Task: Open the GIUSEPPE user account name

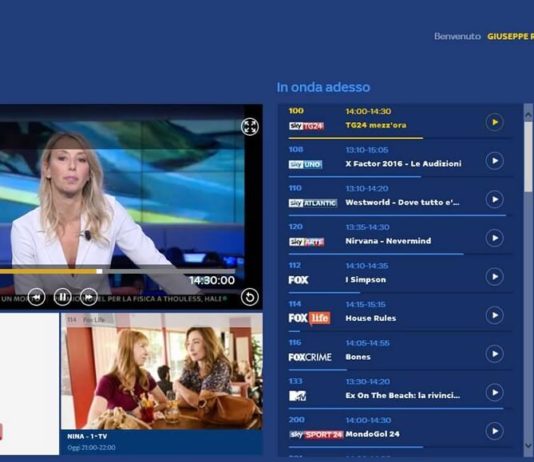Action: click(x=511, y=36)
